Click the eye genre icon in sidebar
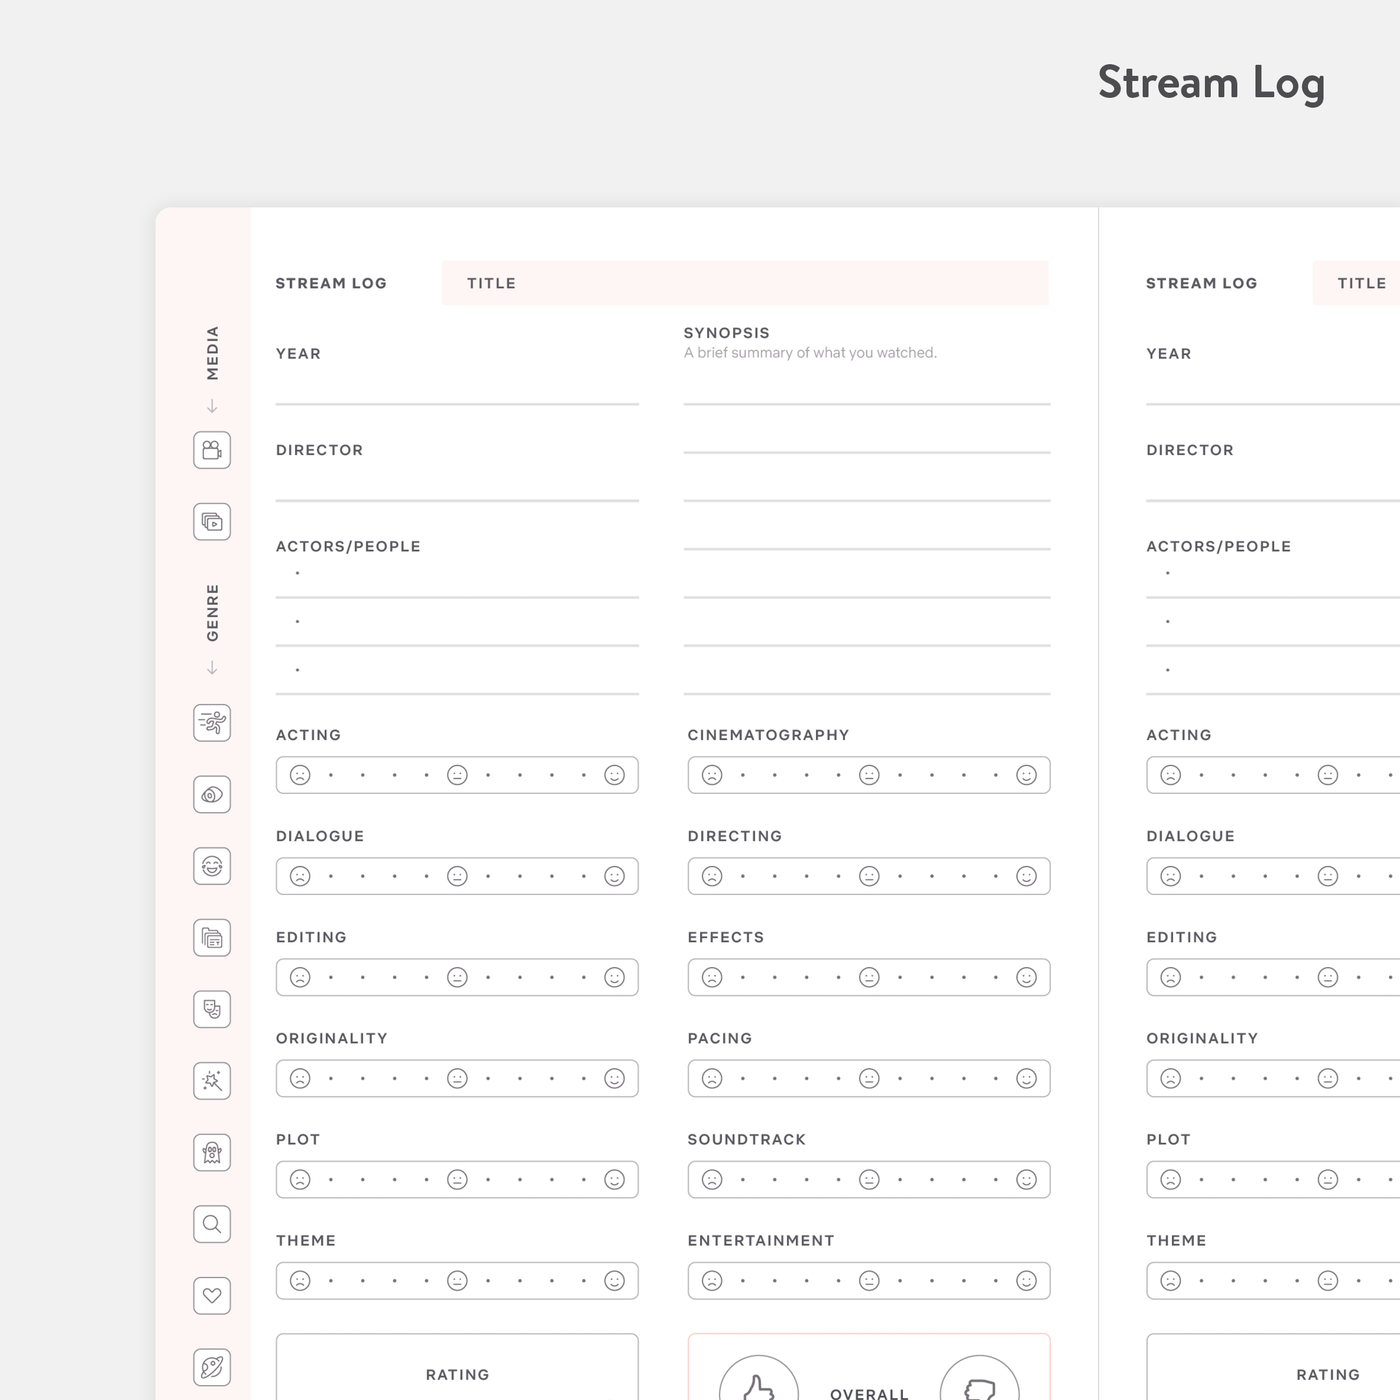The image size is (1400, 1400). (x=212, y=795)
